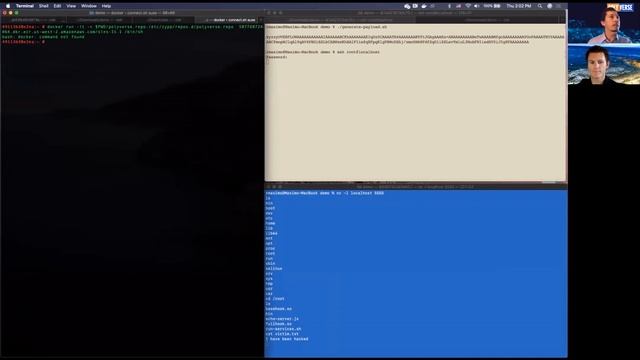
Task: Click the top presenter video thumbnail
Action: click(604, 23)
